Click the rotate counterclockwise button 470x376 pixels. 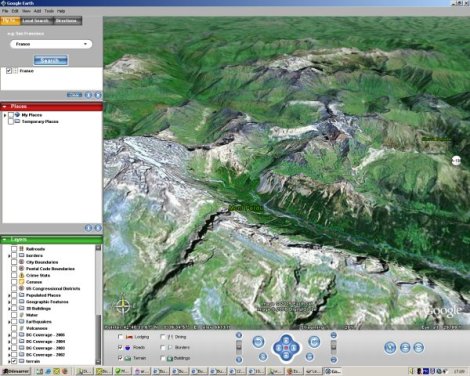pos(258,342)
